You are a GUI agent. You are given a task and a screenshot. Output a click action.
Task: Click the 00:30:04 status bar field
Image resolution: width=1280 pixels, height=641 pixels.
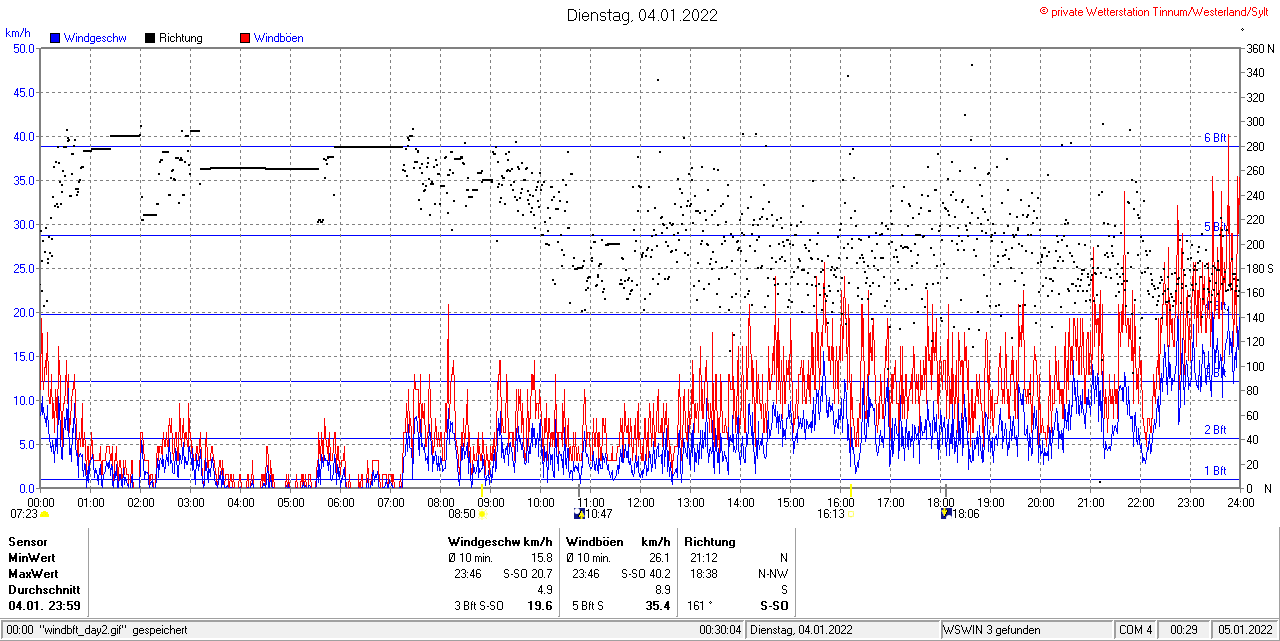[x=722, y=630]
